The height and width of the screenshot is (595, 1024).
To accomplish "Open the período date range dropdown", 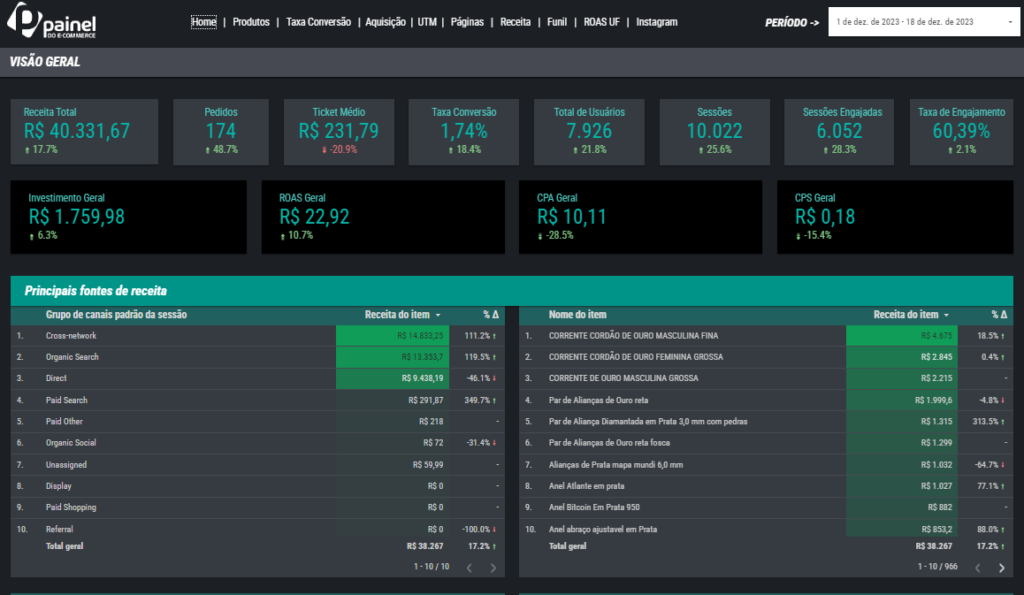I will click(920, 22).
